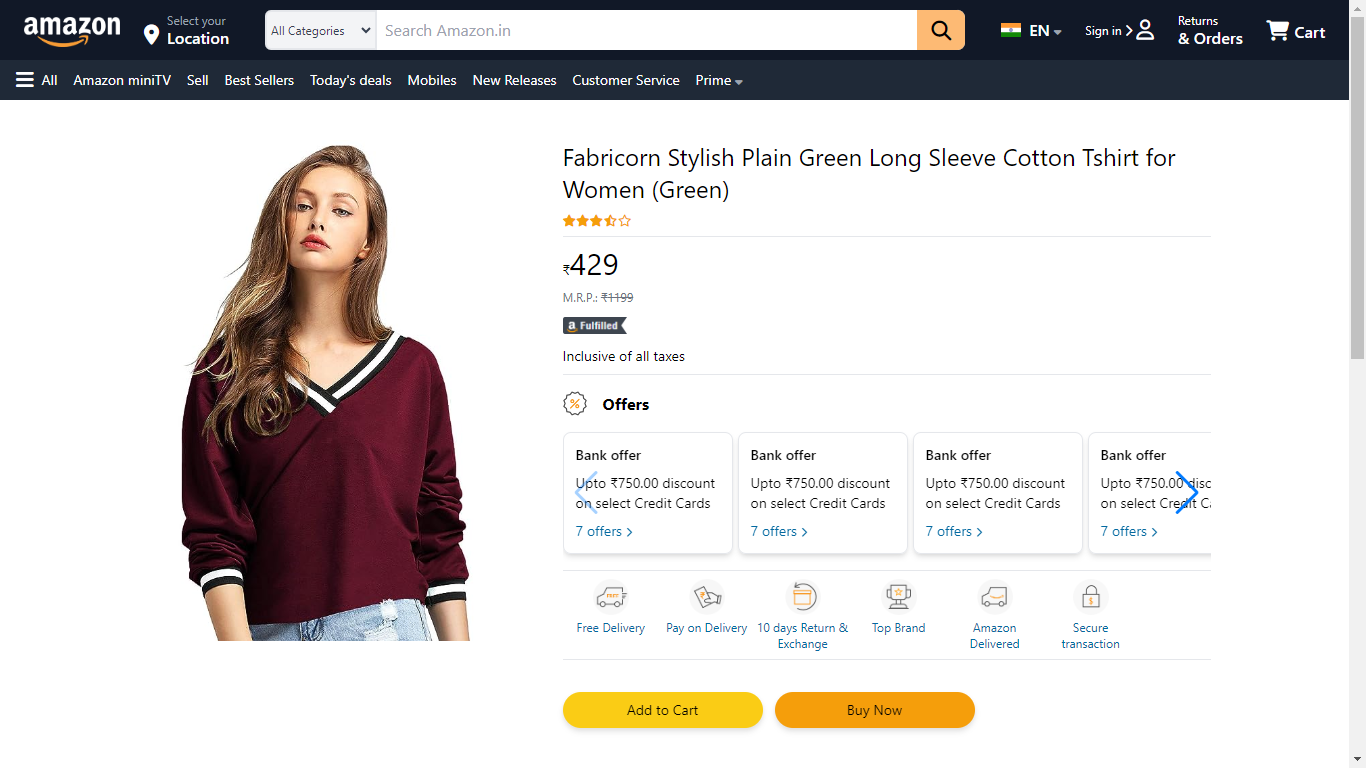Click the Buy Now button
Screen dimensions: 1366x768
[x=875, y=710]
